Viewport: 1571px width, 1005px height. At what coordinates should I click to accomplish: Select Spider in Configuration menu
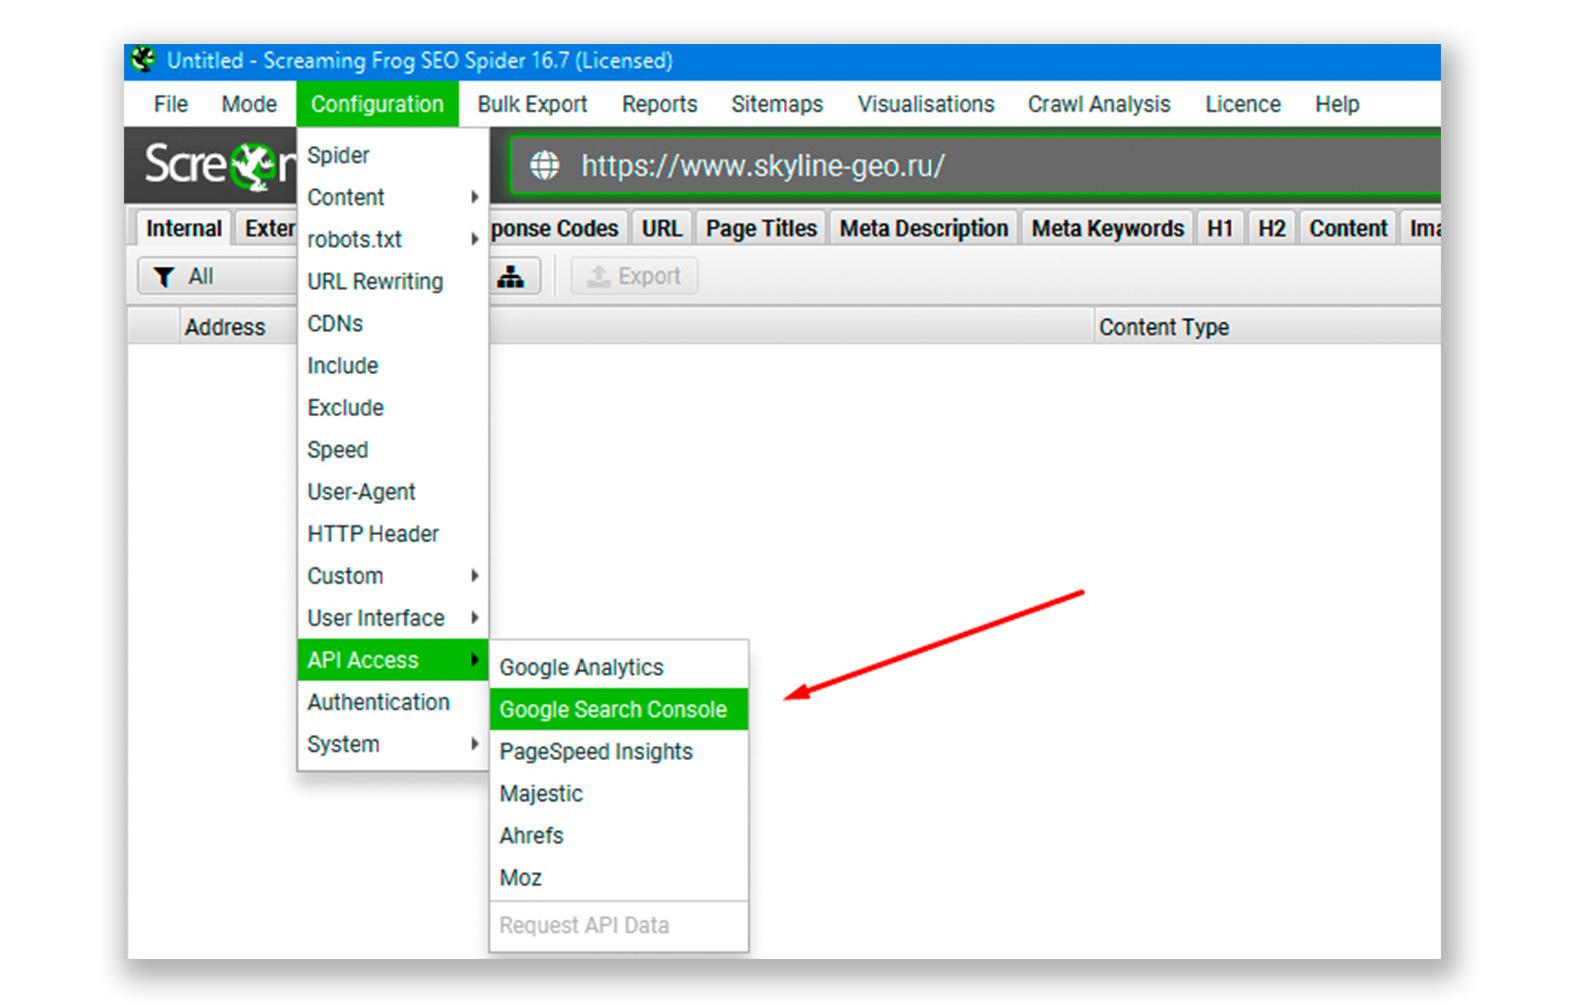tap(393, 155)
